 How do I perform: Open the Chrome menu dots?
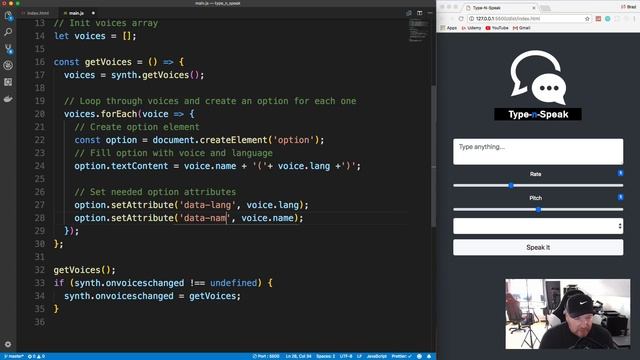(x=635, y=19)
